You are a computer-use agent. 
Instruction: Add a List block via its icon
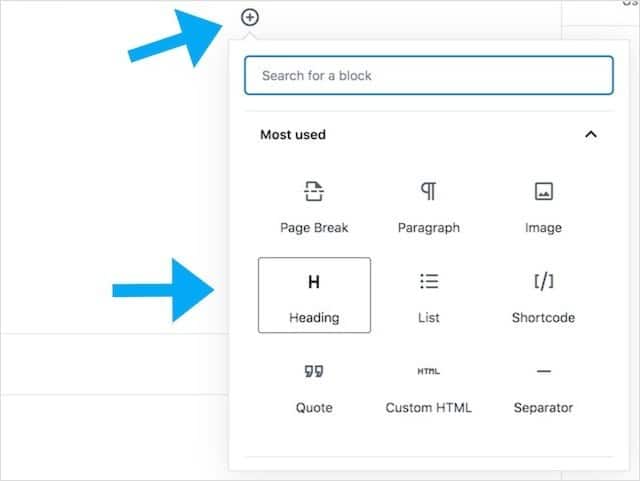[x=429, y=282]
